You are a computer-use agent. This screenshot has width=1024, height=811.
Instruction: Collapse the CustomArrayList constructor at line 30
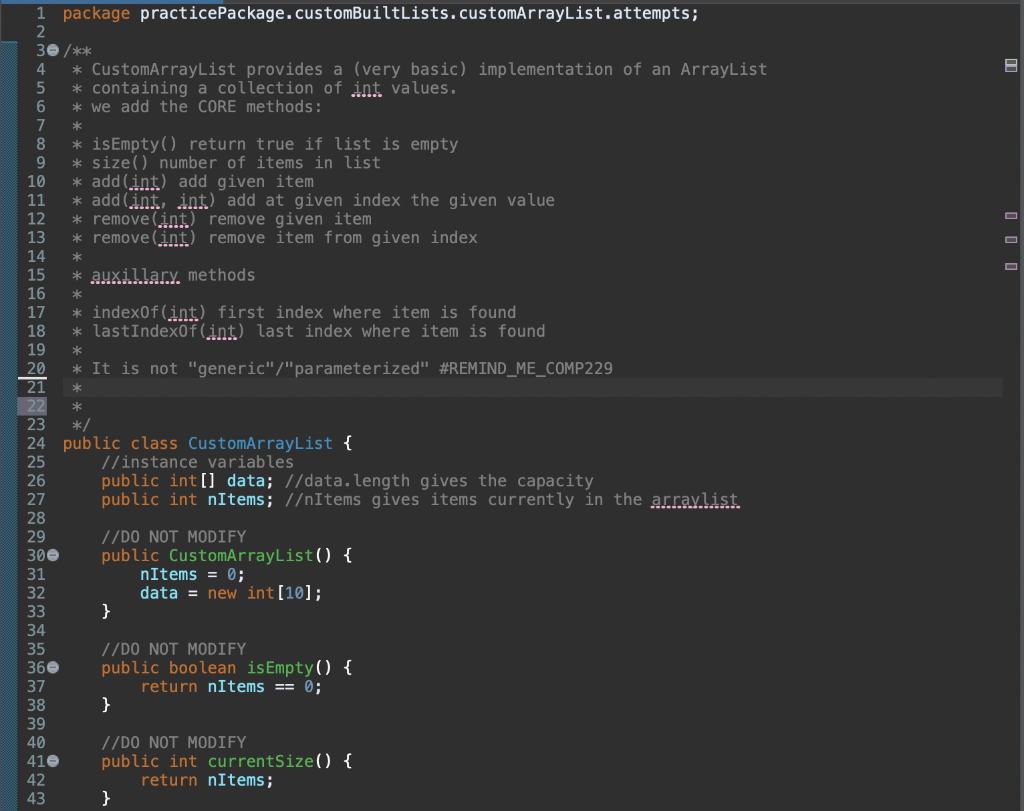(53, 555)
